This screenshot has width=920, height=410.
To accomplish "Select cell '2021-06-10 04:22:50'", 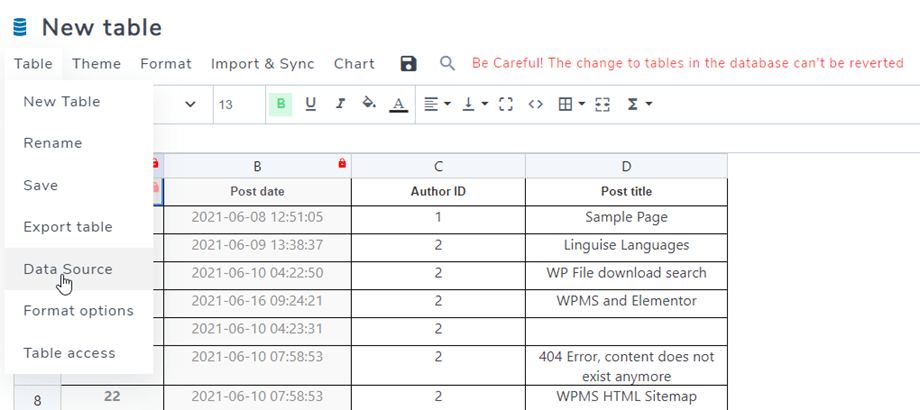I will 258,275.
